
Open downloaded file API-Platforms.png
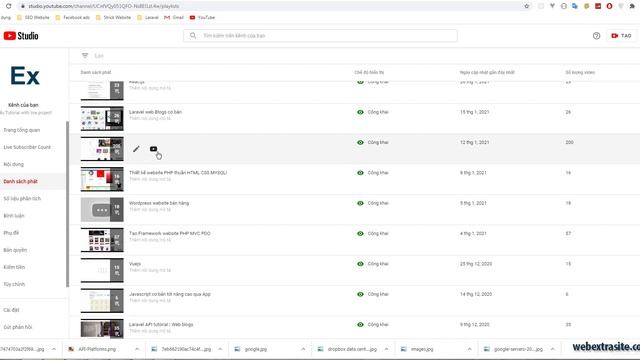pos(97,349)
